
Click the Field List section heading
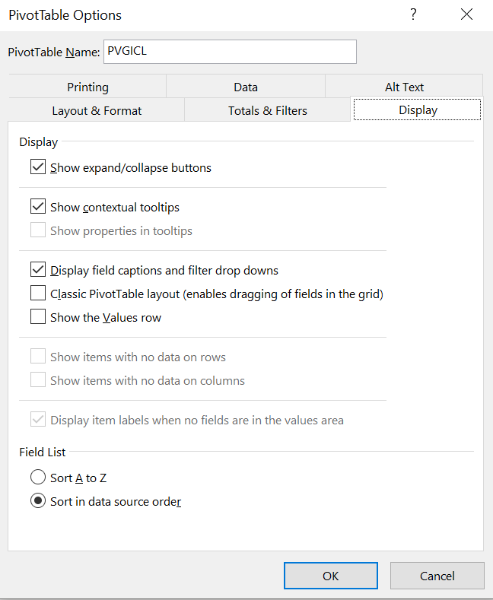click(42, 452)
